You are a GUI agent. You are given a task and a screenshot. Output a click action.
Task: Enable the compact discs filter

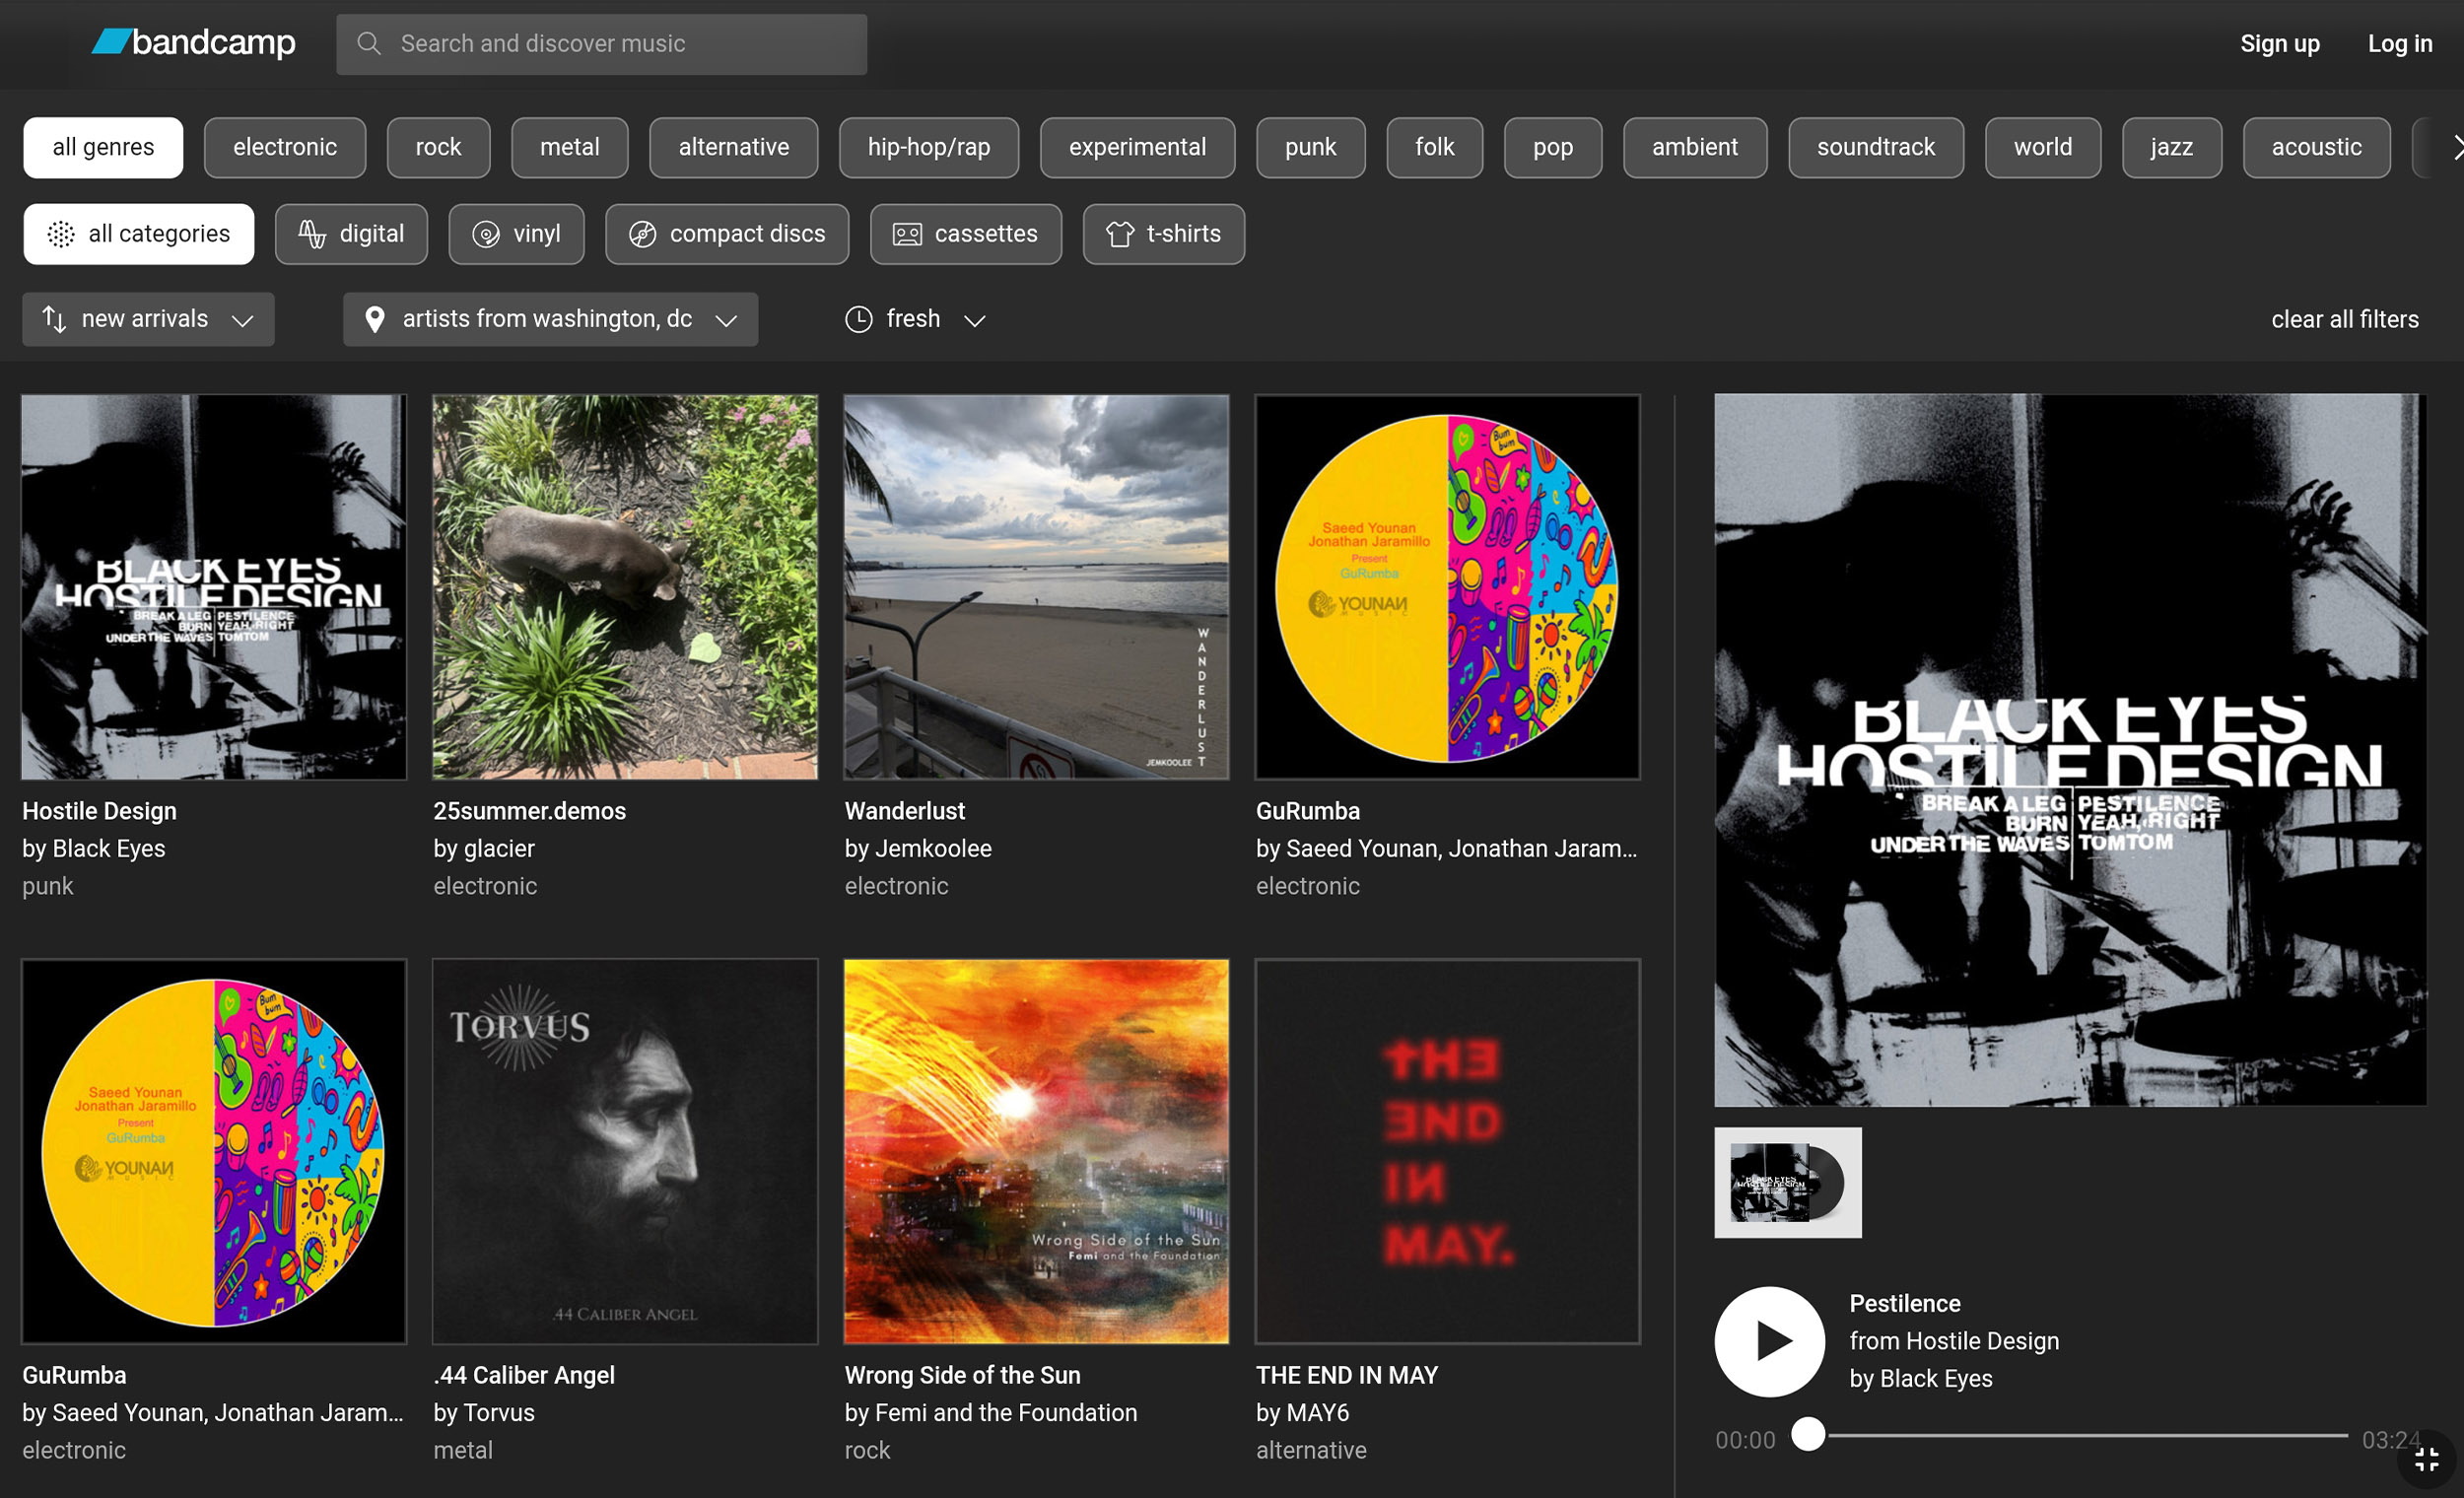click(x=727, y=234)
